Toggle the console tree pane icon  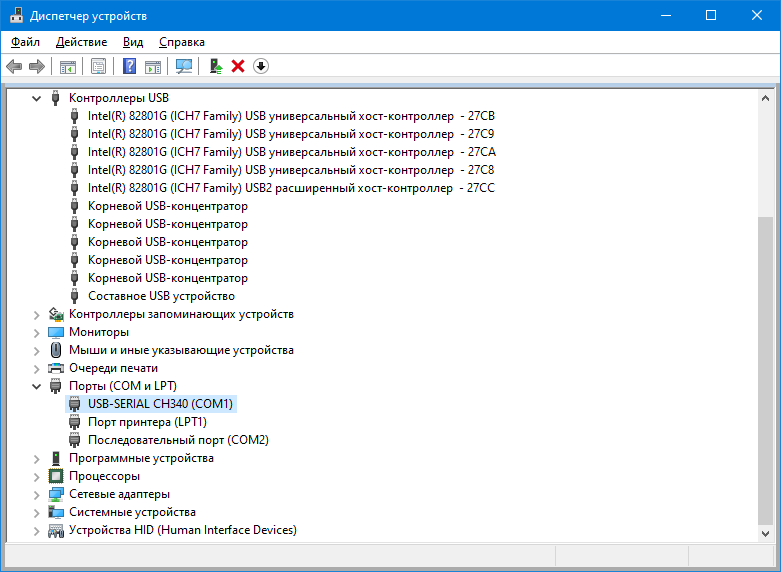68,66
